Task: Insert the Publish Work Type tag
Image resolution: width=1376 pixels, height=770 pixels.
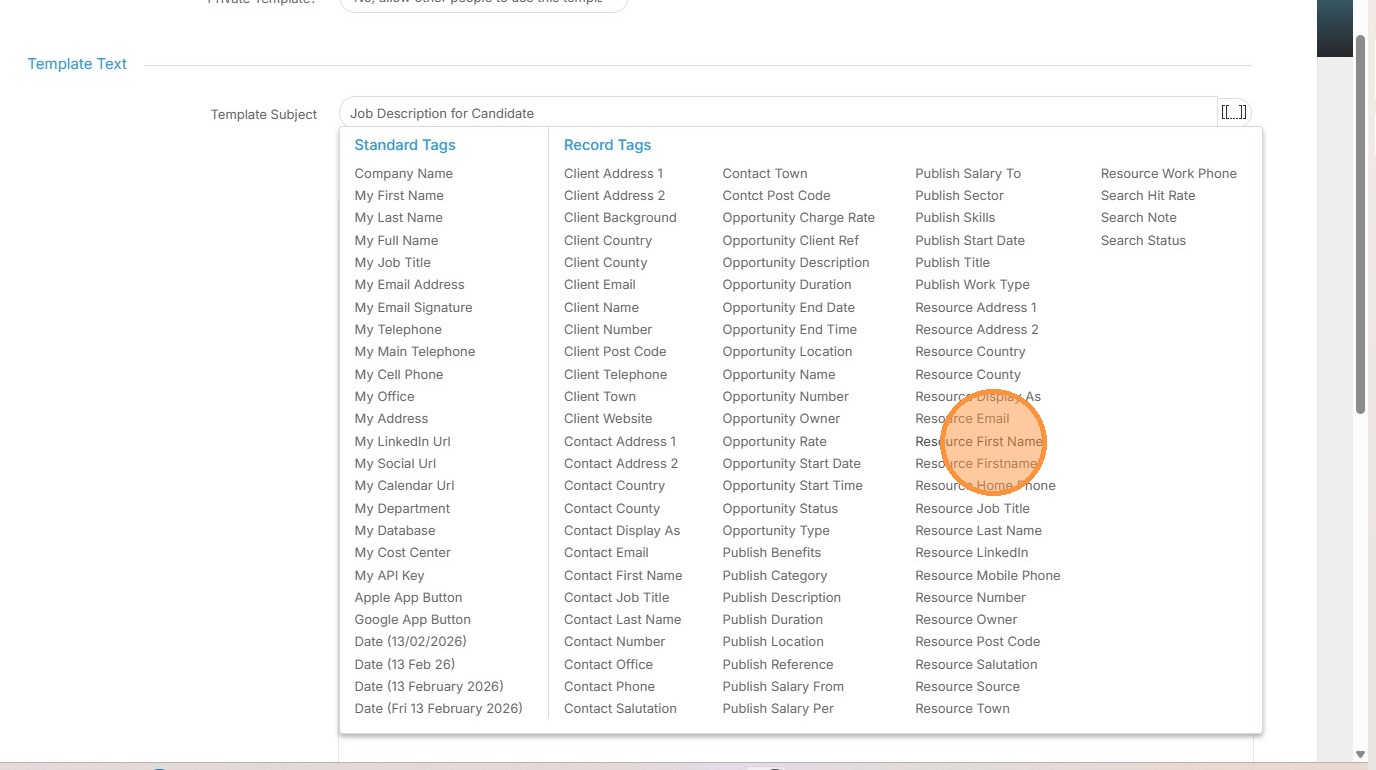Action: [973, 284]
